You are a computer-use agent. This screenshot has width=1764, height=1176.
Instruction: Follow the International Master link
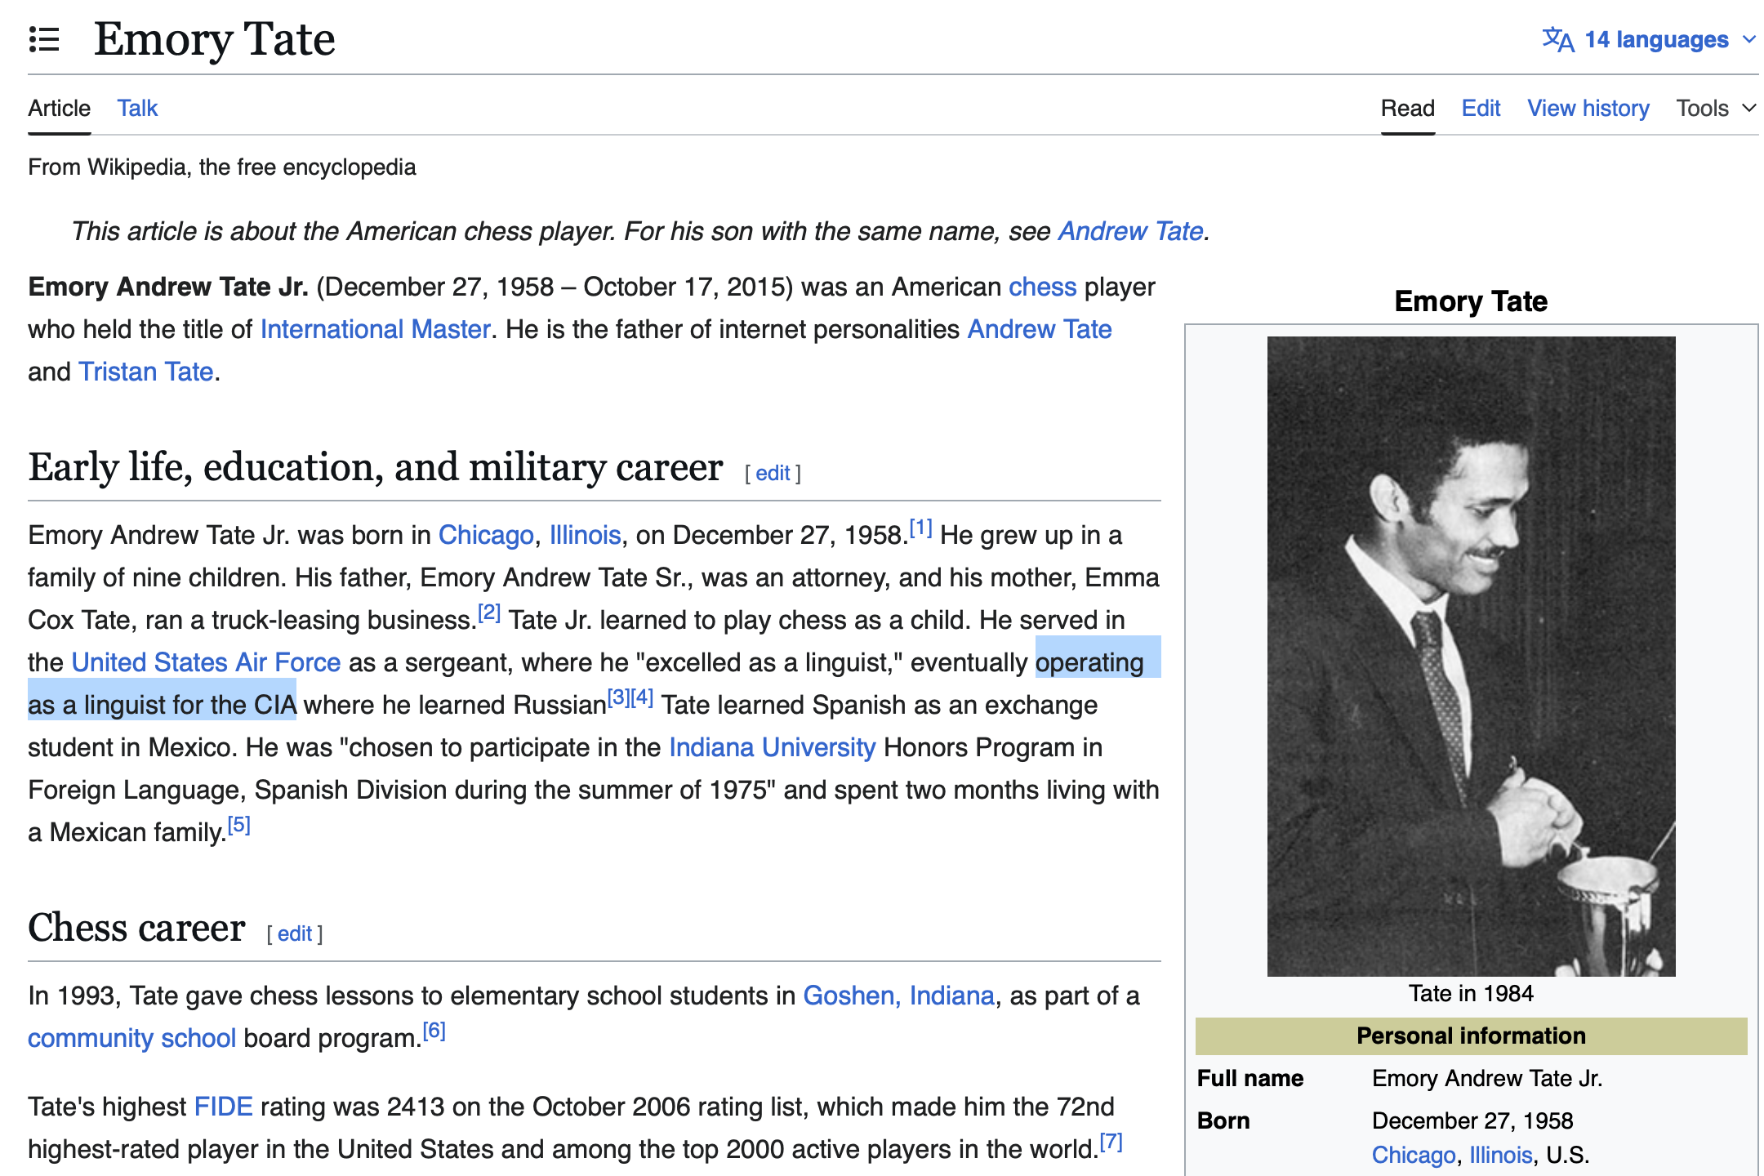[375, 329]
